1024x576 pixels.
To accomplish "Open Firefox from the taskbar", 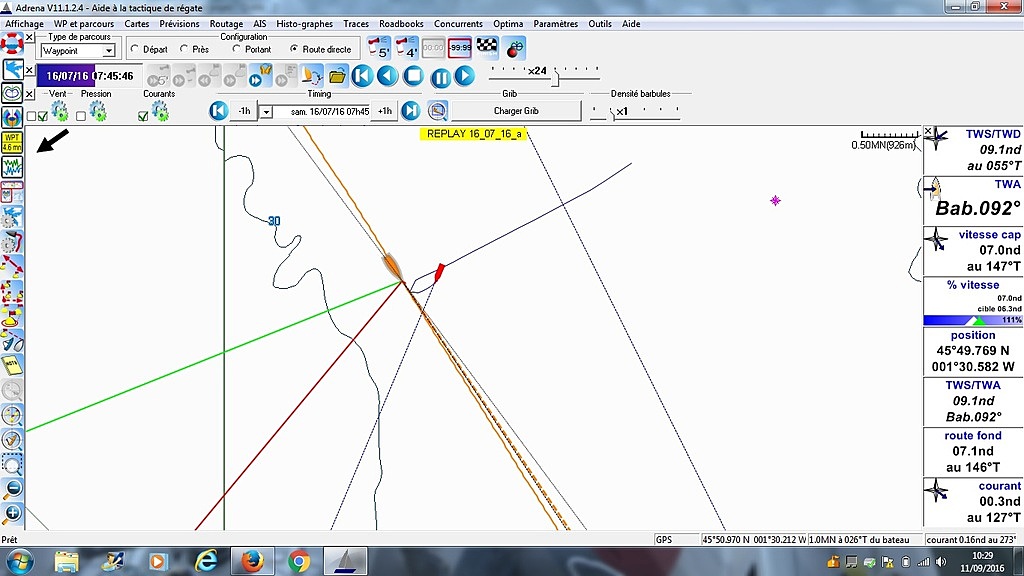I will point(251,562).
